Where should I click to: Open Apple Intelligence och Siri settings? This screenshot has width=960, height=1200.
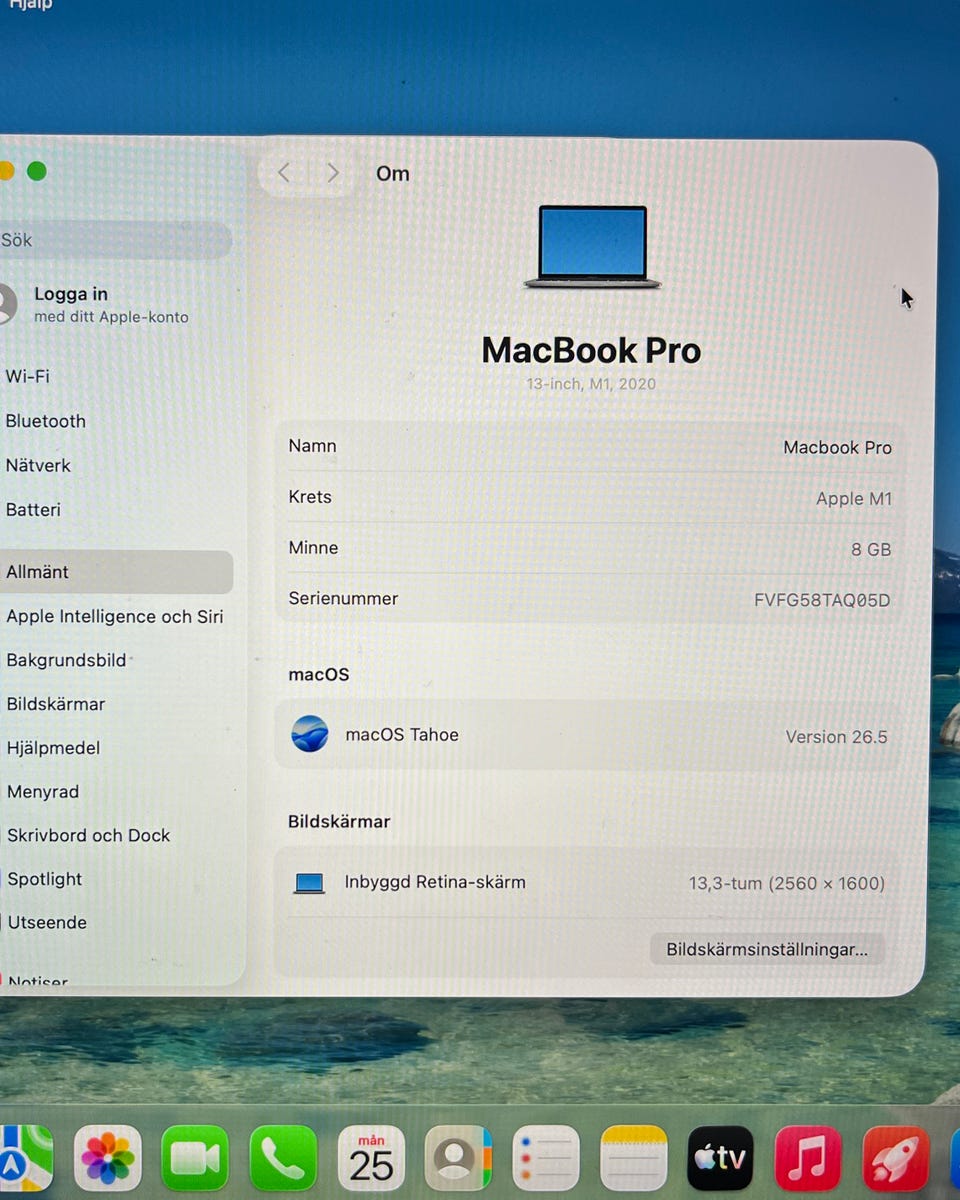pos(114,616)
